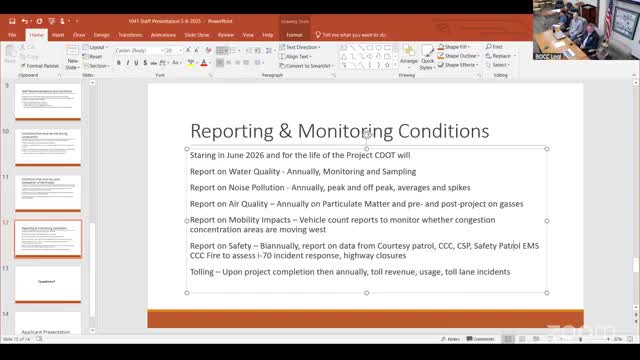This screenshot has width=640, height=360.
Task: Open the Layout dropdown
Action: (x=96, y=47)
